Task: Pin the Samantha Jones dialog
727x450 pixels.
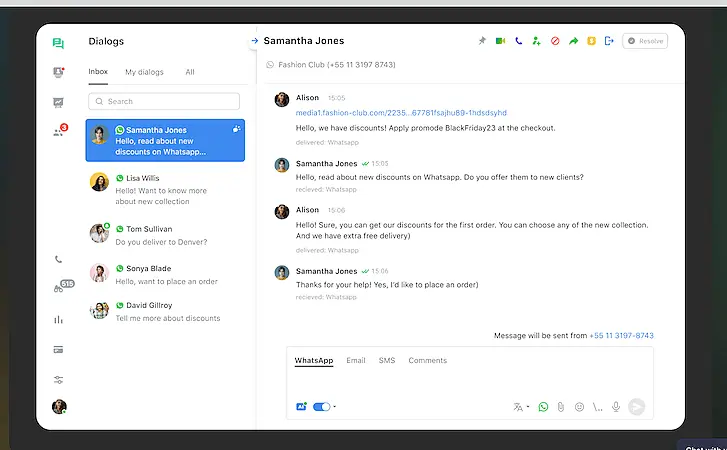Action: [x=482, y=41]
